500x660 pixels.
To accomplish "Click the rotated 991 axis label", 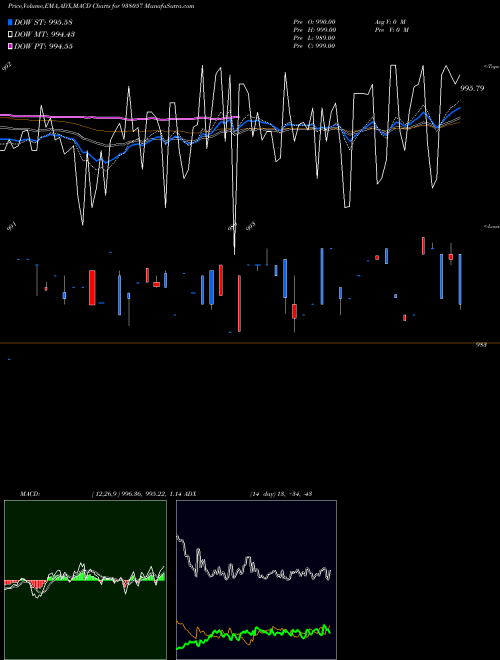I will [12, 227].
